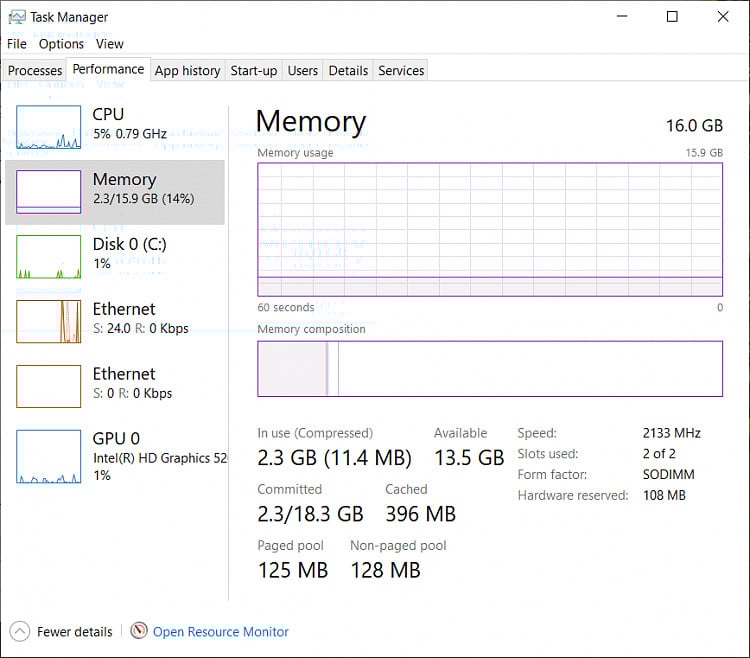Go to the Users tab

303,70
